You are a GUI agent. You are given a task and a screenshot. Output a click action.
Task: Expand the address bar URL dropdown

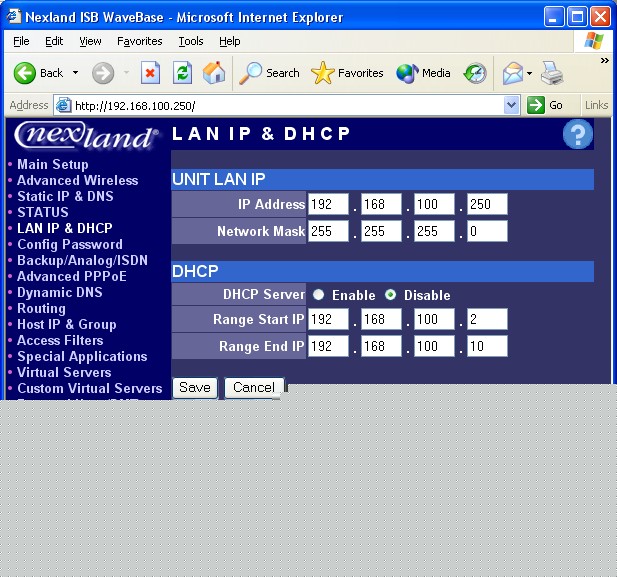[x=512, y=105]
